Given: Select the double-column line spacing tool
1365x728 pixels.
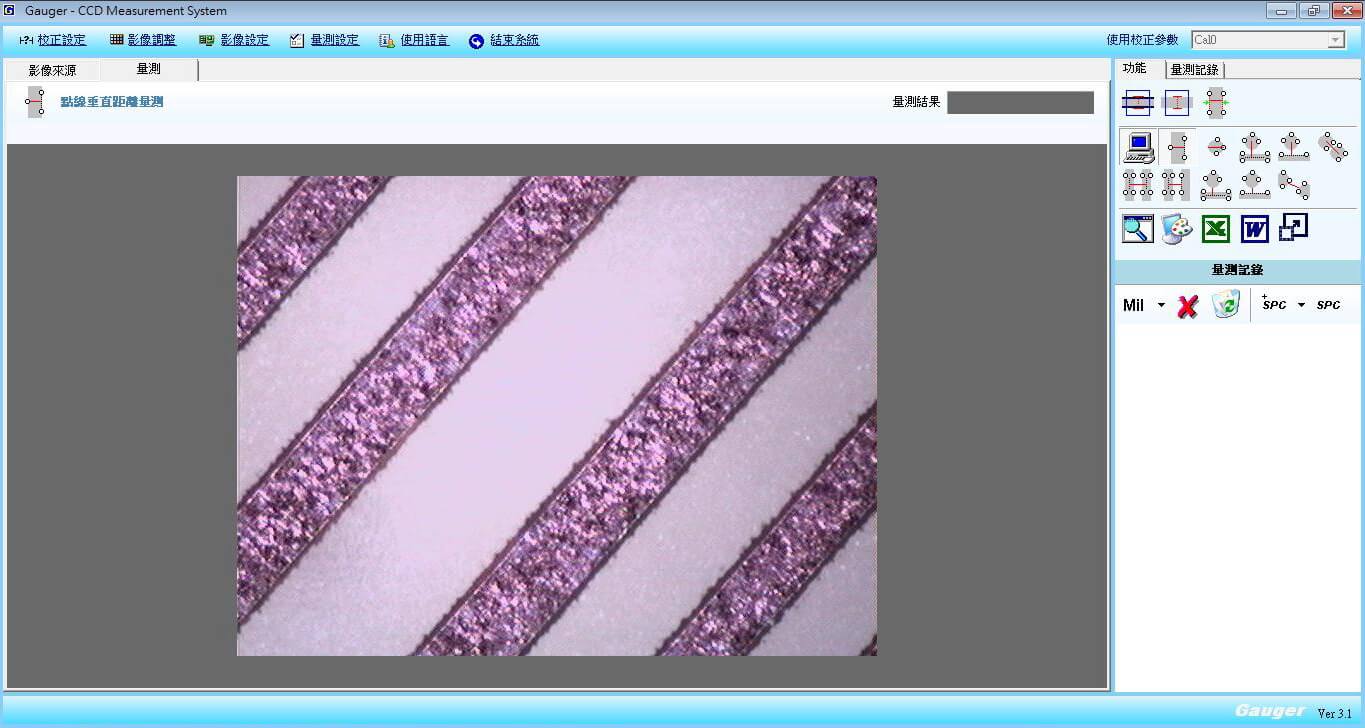Looking at the screenshot, I should point(1137,185).
